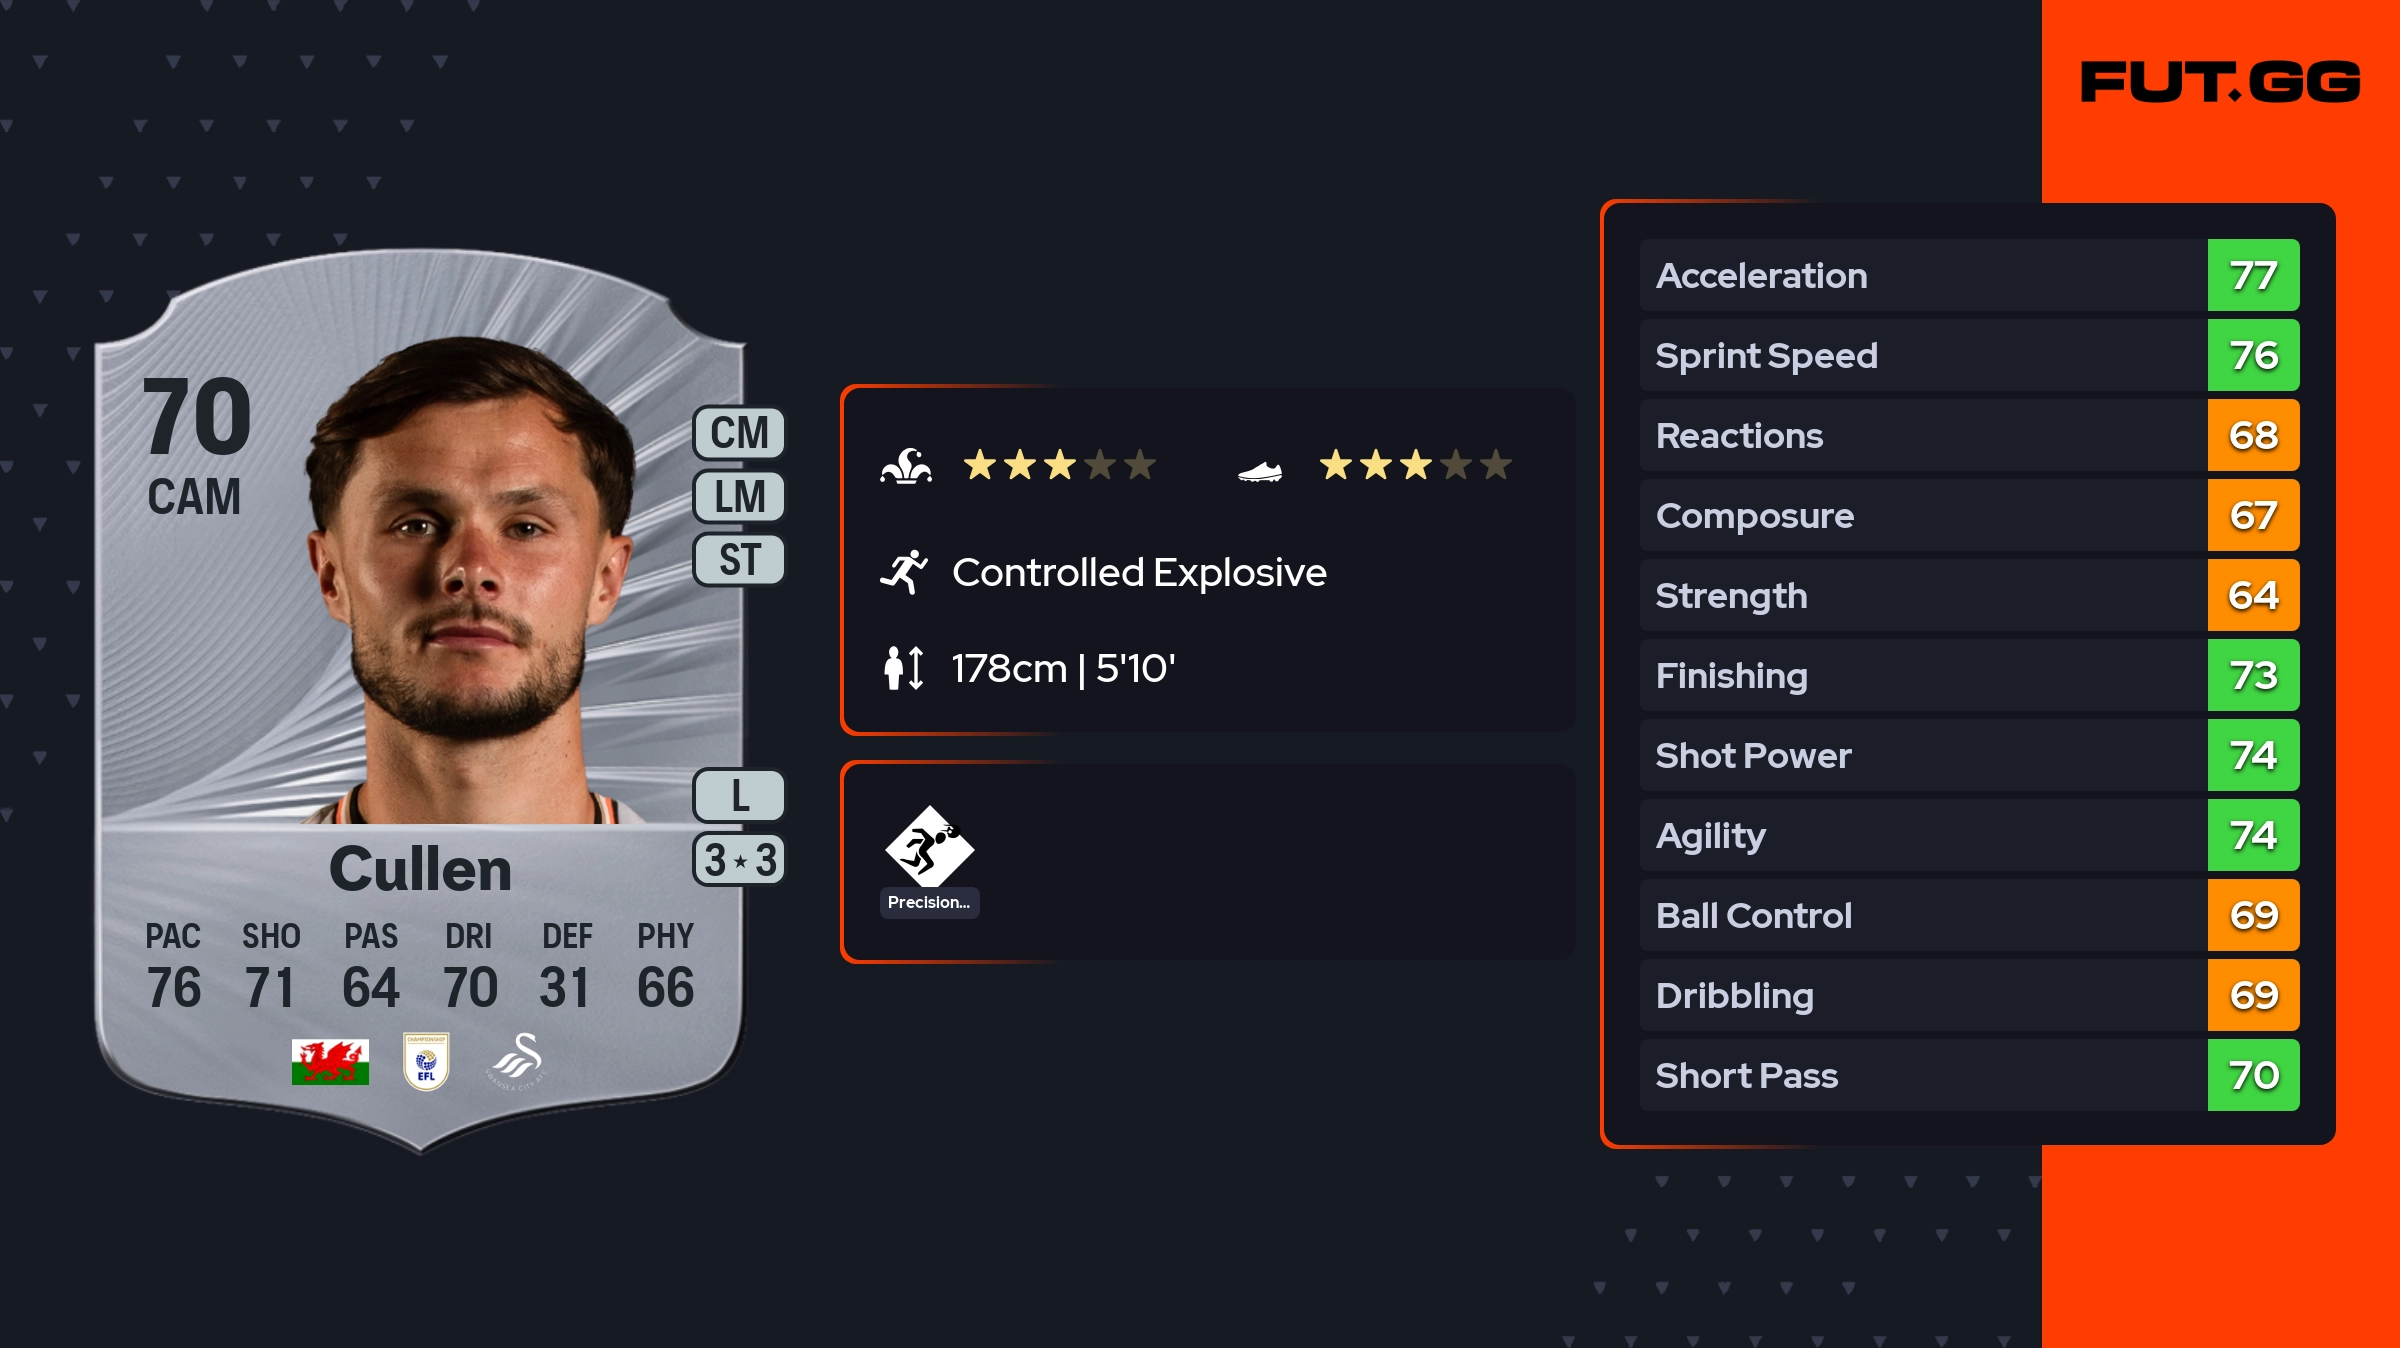The height and width of the screenshot is (1348, 2400).
Task: Click the Acceleration stat row
Action: [x=1922, y=275]
